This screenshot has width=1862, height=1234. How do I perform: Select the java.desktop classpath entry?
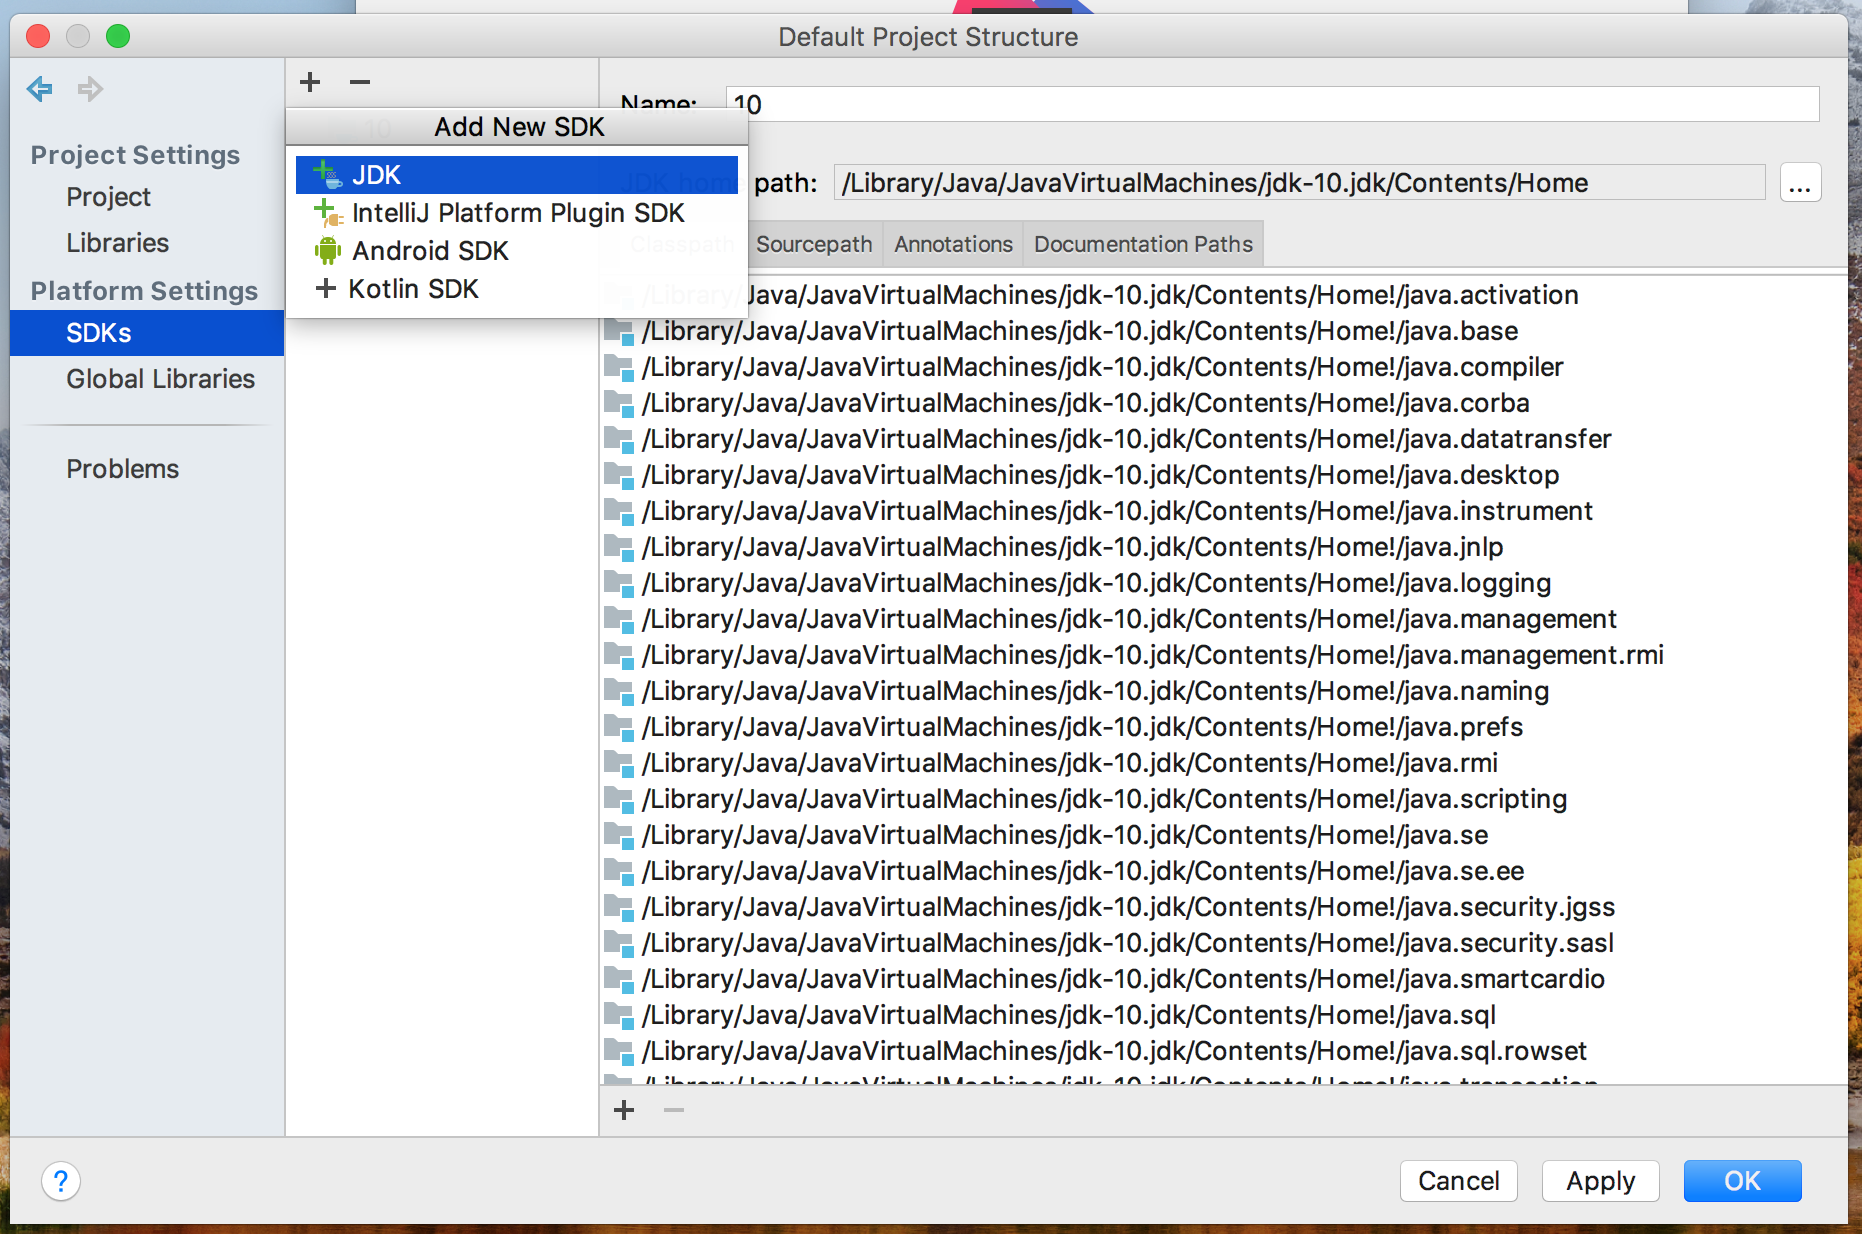pyautogui.click(x=1224, y=475)
